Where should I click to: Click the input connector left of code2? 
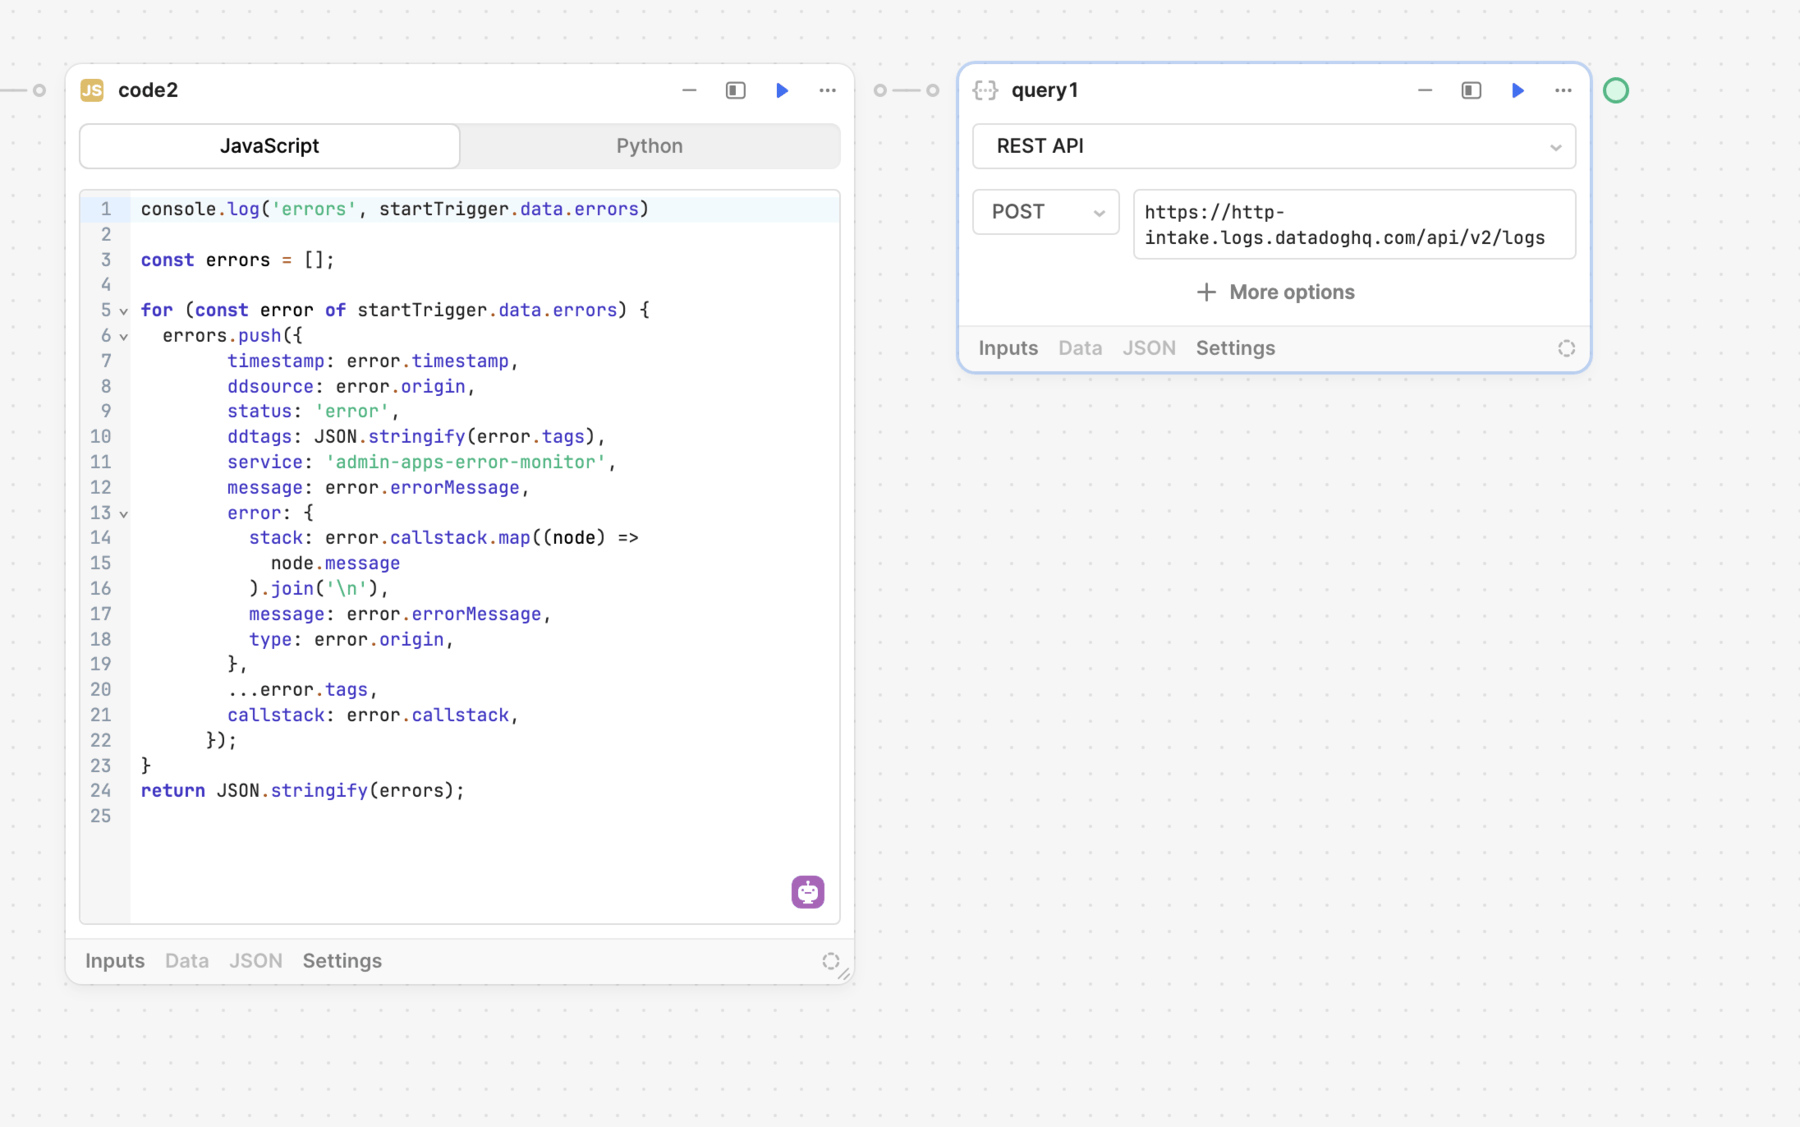(39, 90)
